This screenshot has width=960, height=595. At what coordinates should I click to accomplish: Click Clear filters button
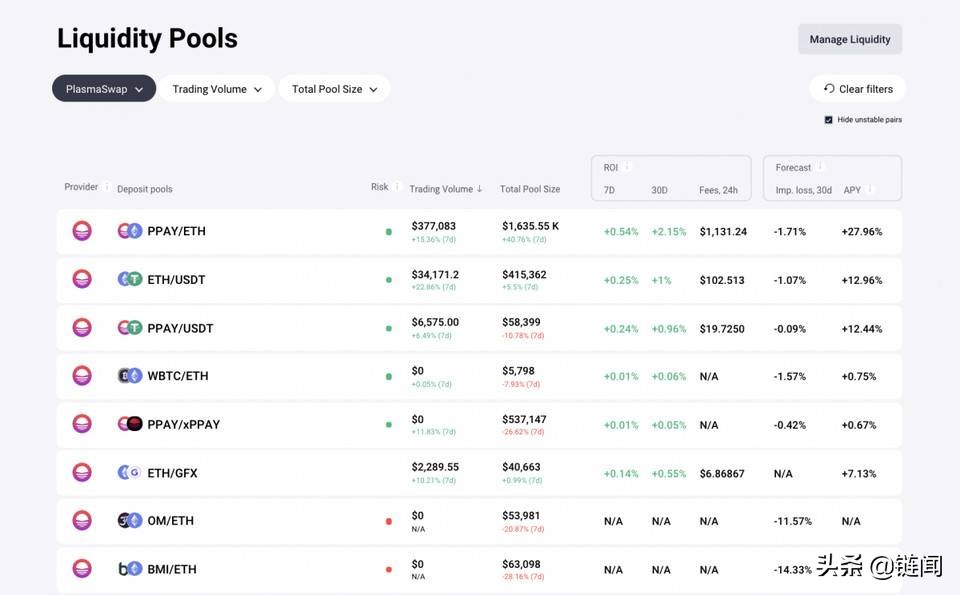[858, 89]
